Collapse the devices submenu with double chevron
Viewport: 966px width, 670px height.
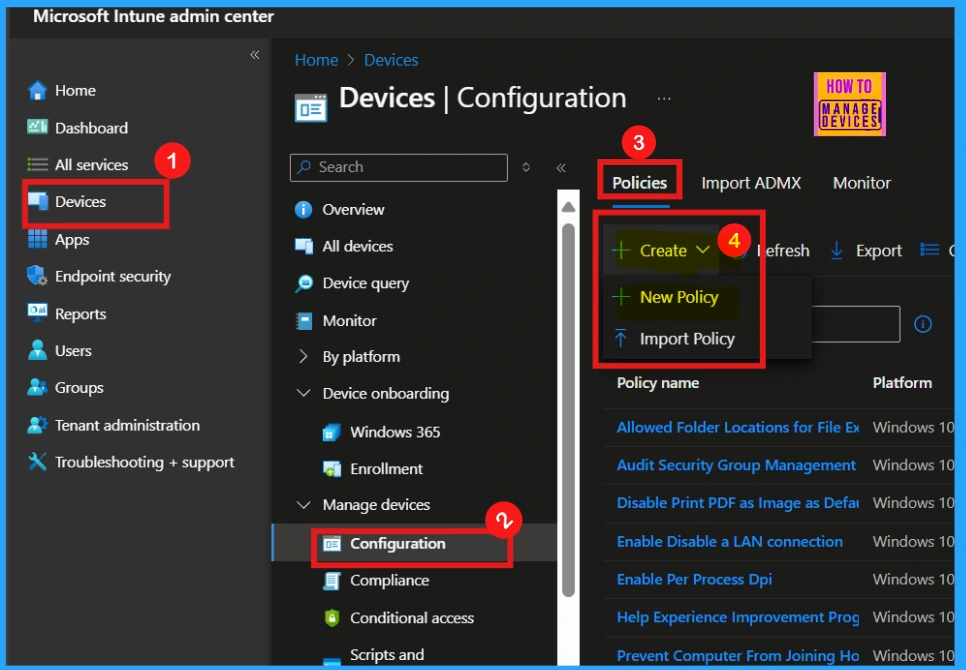561,168
